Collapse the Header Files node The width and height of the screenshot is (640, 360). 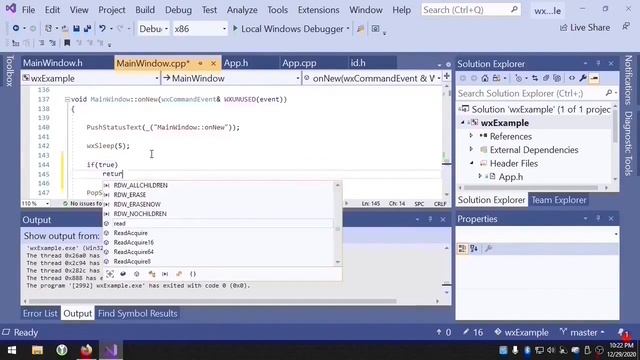(471, 163)
